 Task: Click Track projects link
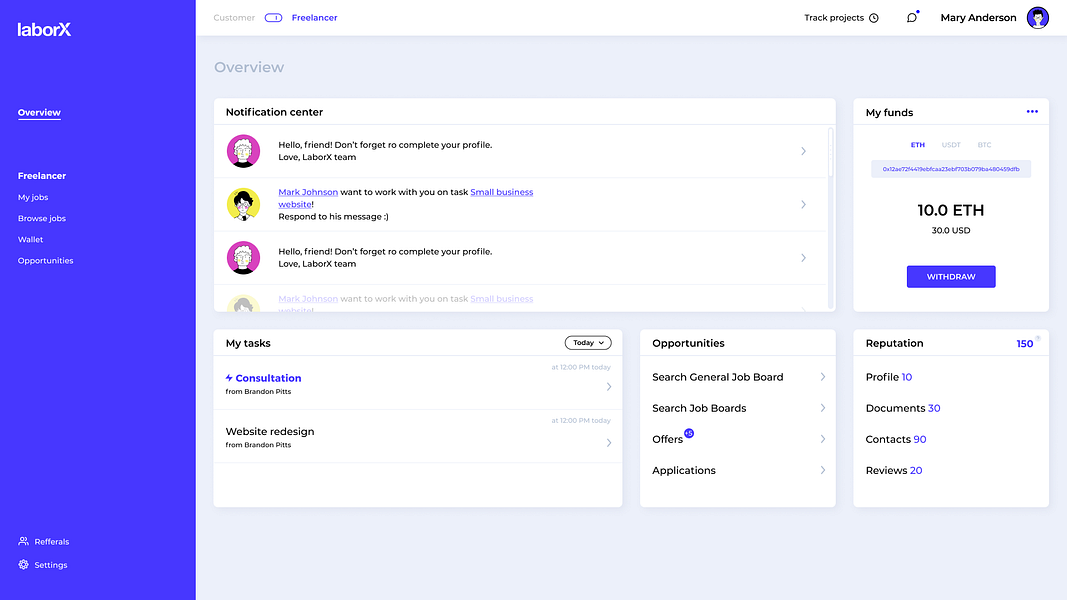[x=834, y=18]
